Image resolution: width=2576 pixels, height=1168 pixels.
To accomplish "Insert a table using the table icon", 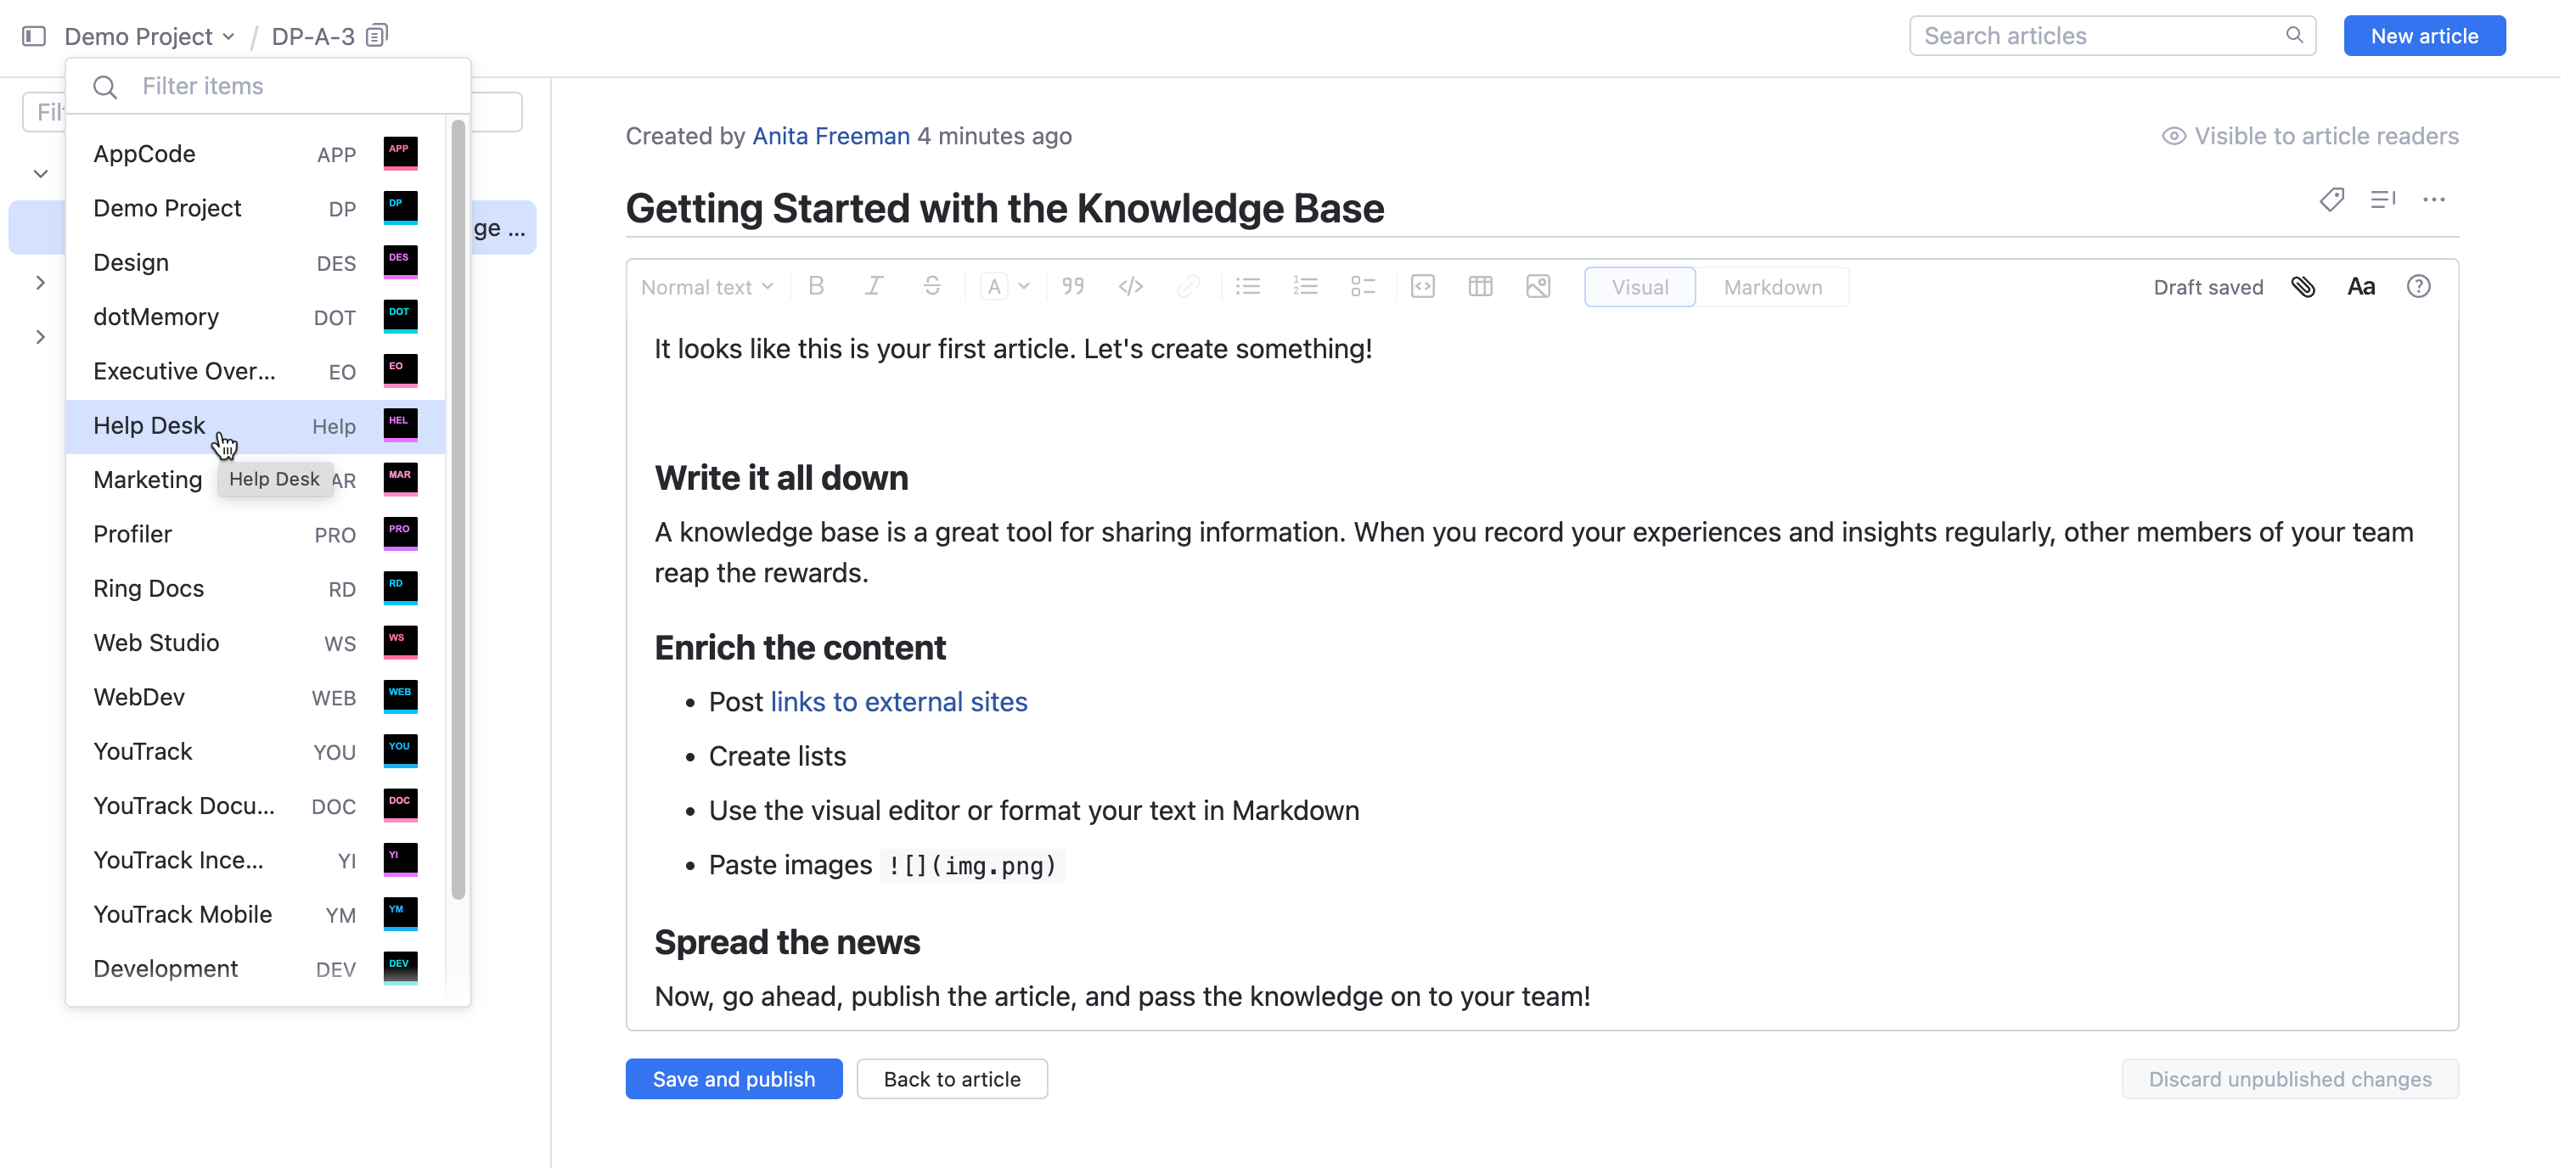I will click(x=1480, y=287).
